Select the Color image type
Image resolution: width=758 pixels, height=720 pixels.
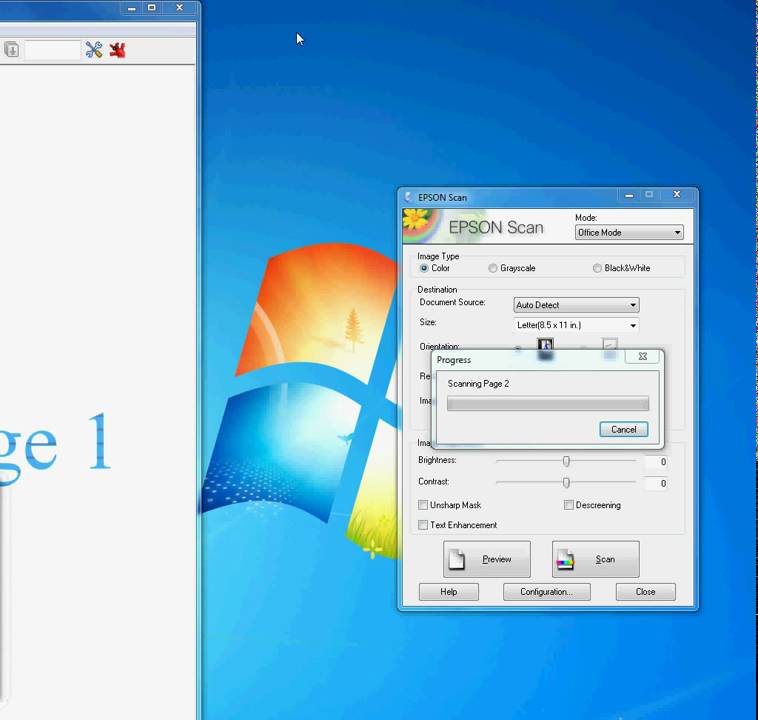pyautogui.click(x=424, y=268)
